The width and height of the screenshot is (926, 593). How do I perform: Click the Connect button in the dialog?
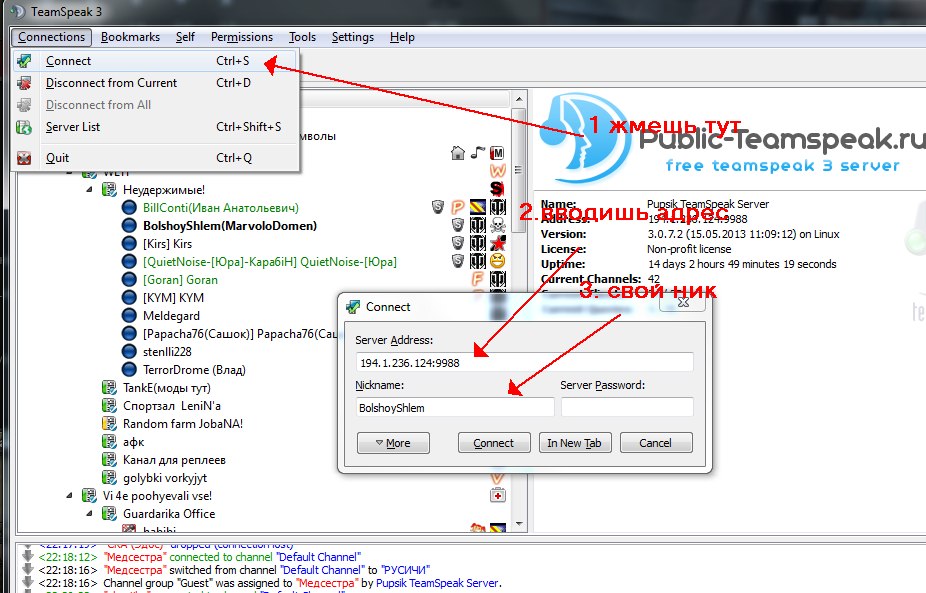(x=494, y=443)
